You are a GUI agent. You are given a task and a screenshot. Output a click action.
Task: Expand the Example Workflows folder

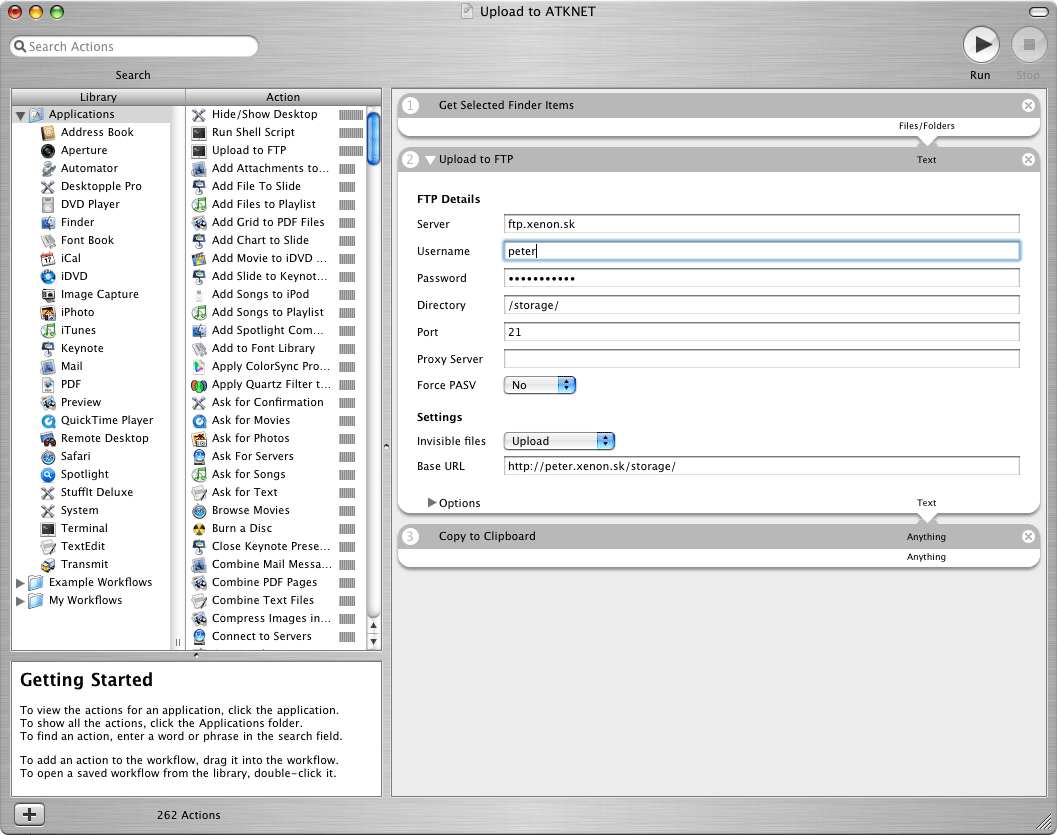[x=20, y=582]
